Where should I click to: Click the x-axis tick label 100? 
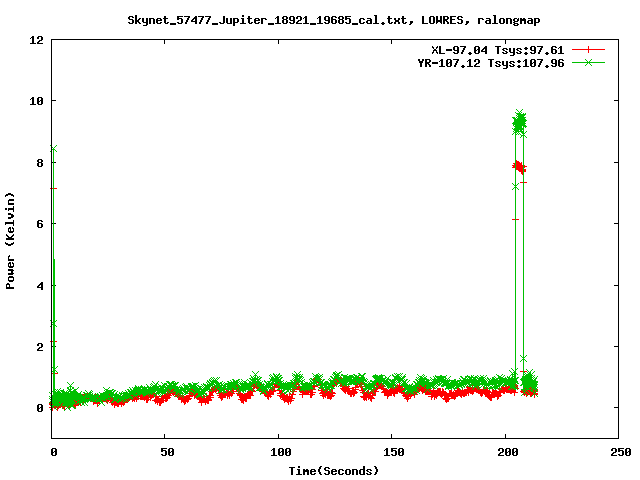click(x=281, y=452)
